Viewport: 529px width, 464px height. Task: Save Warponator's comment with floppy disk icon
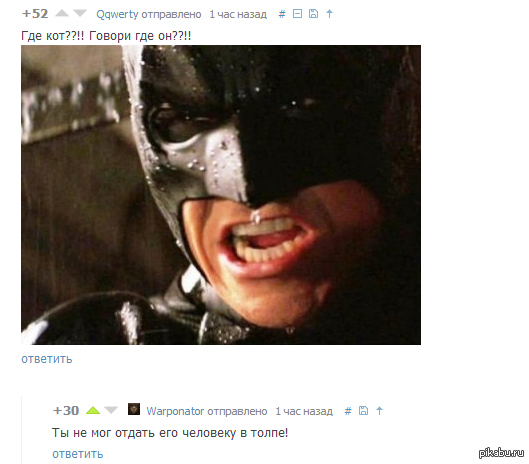(x=363, y=411)
